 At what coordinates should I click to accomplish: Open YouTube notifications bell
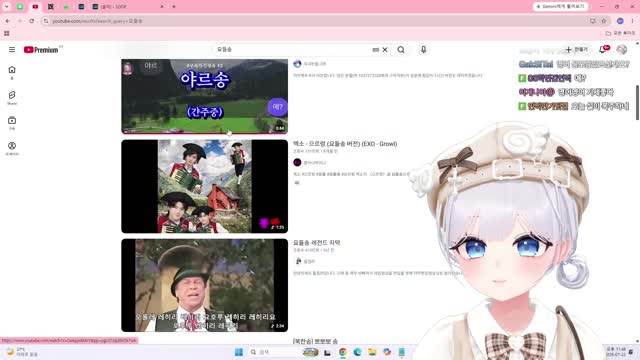tap(602, 50)
